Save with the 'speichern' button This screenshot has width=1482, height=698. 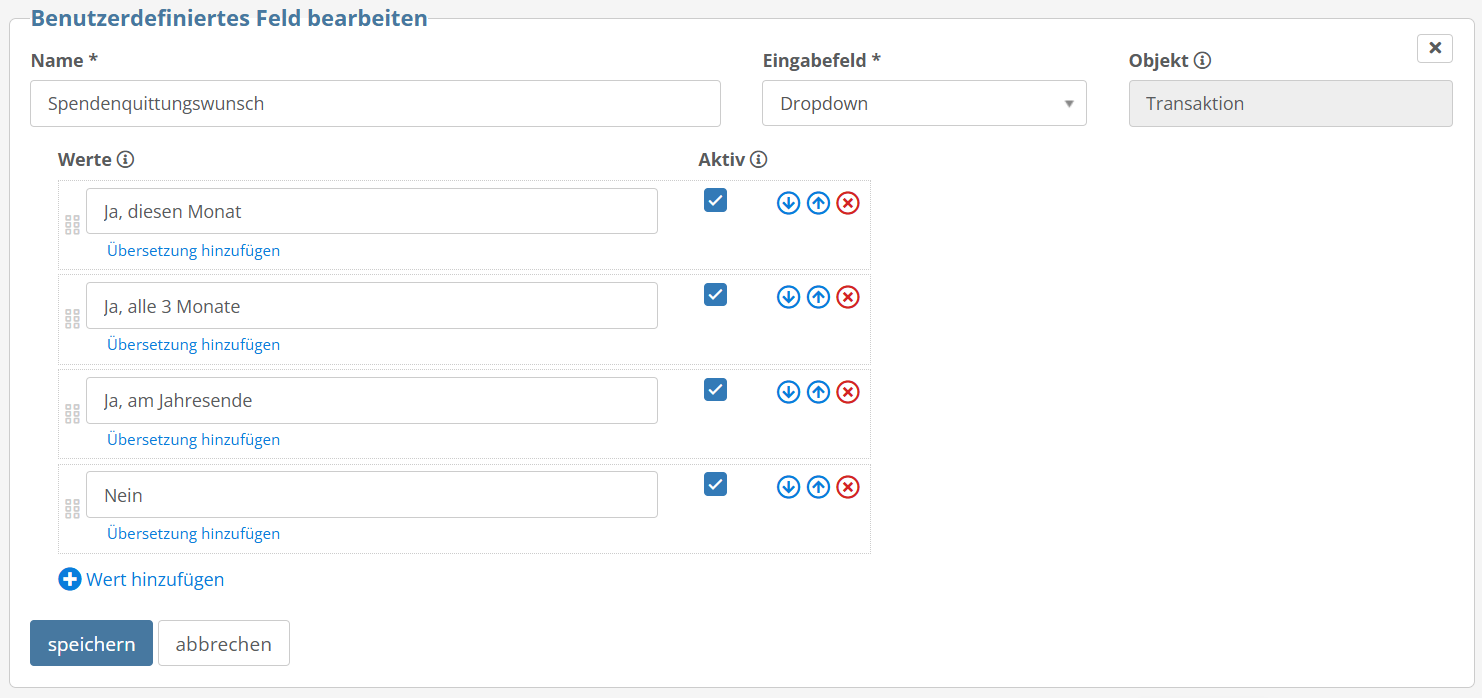tap(91, 643)
